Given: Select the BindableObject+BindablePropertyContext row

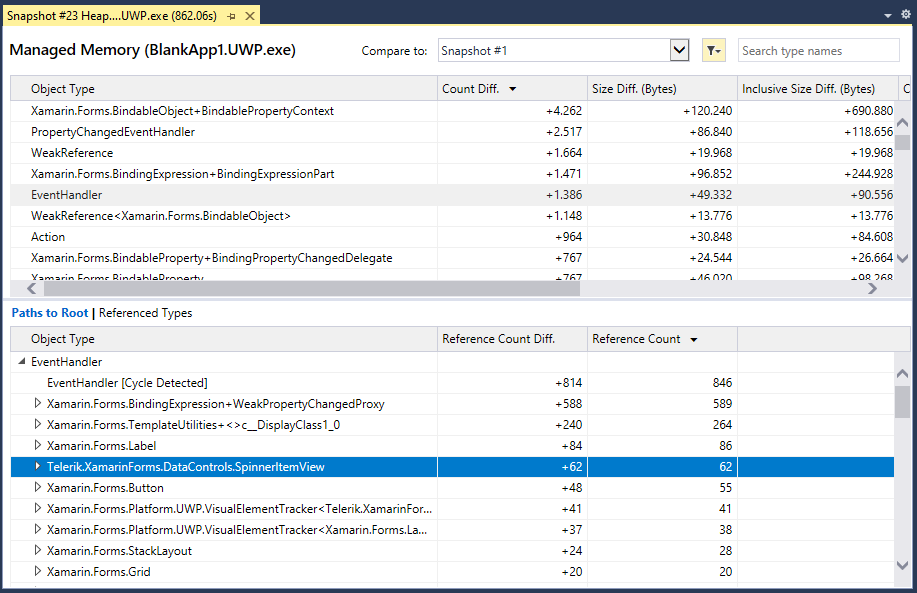Looking at the screenshot, I should (452, 111).
